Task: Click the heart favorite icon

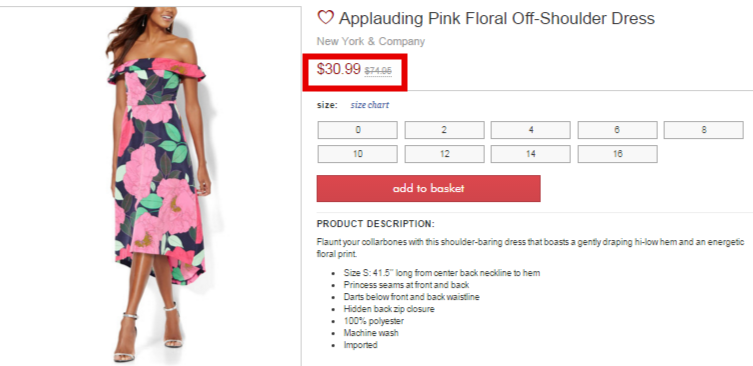Action: pos(325,18)
